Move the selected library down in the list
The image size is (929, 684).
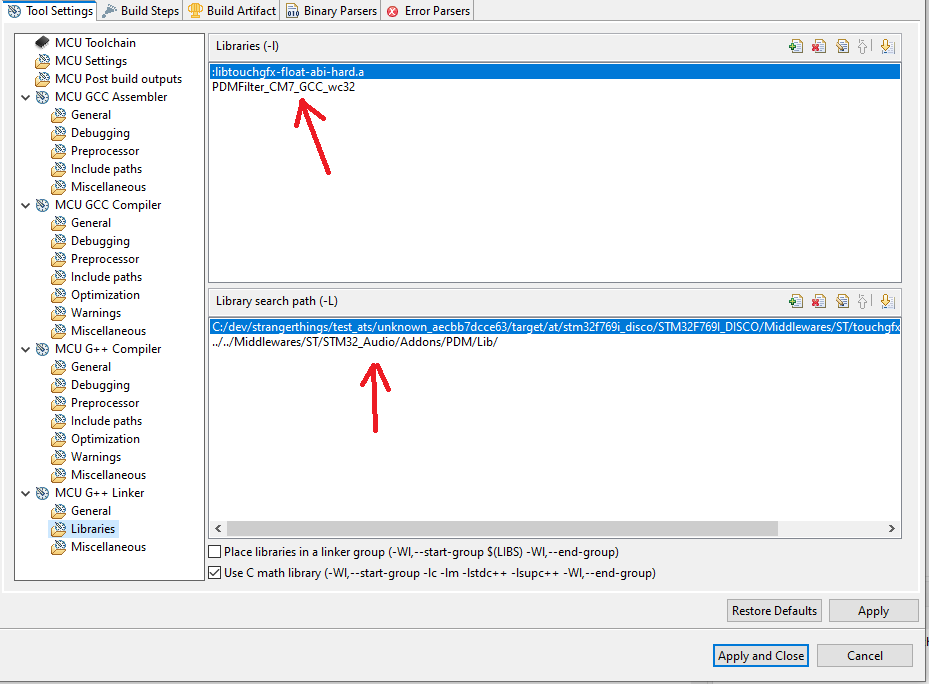point(886,46)
